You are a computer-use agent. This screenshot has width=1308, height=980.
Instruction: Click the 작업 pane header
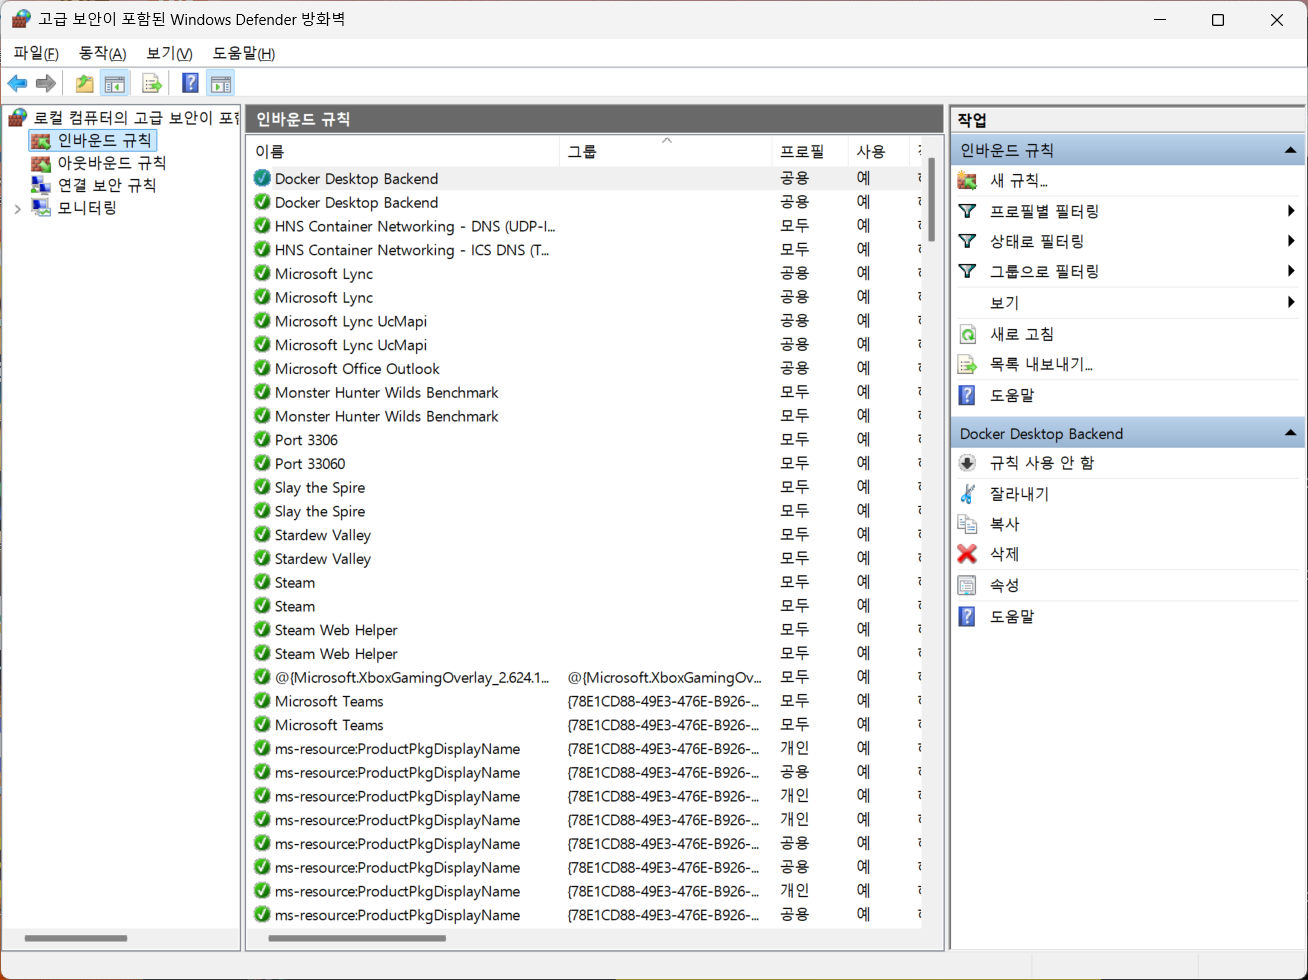click(1127, 120)
